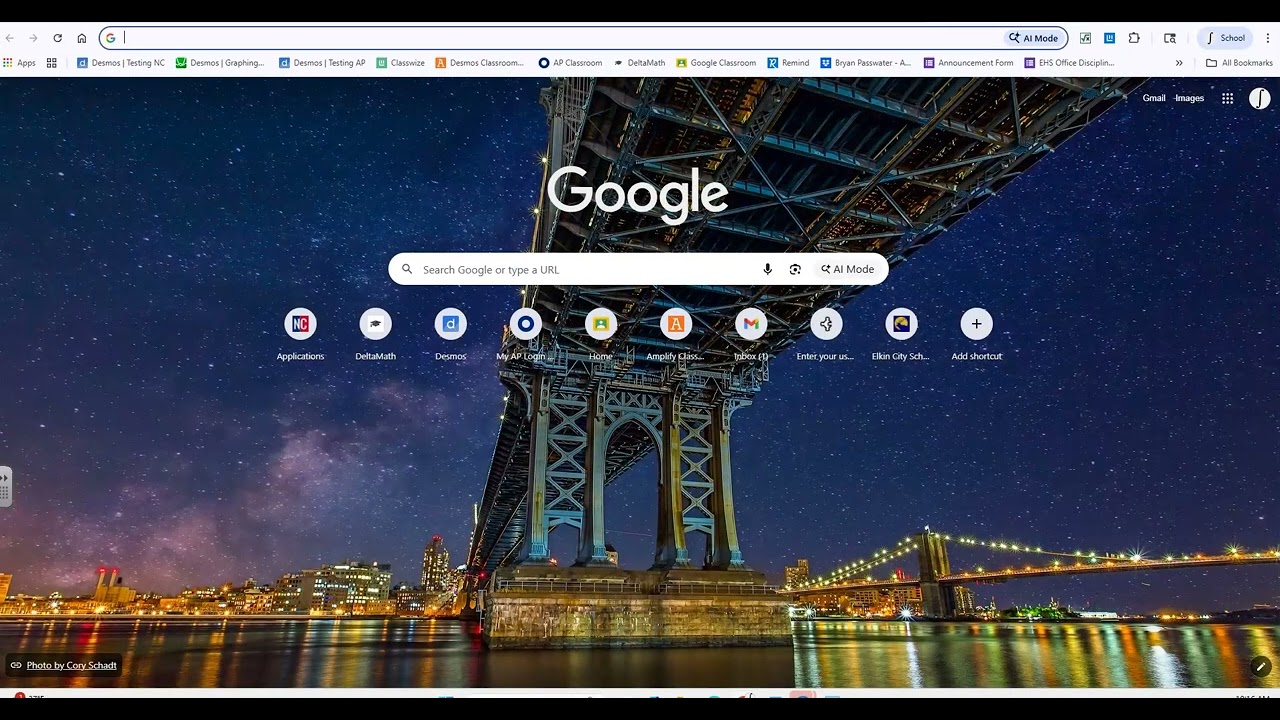Go to the browser home page
The height and width of the screenshot is (720, 1280).
[82, 38]
